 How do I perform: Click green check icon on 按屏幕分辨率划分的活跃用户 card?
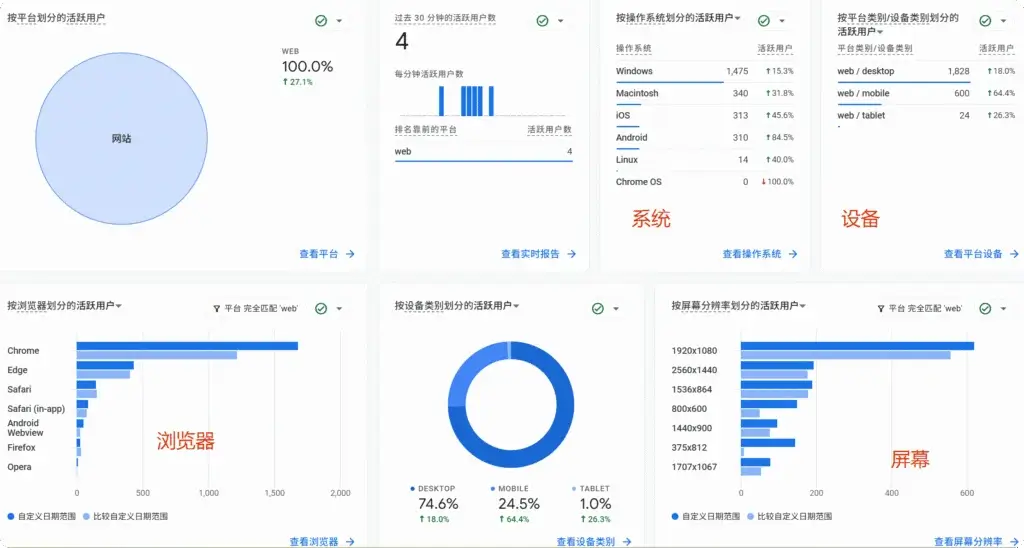click(985, 308)
